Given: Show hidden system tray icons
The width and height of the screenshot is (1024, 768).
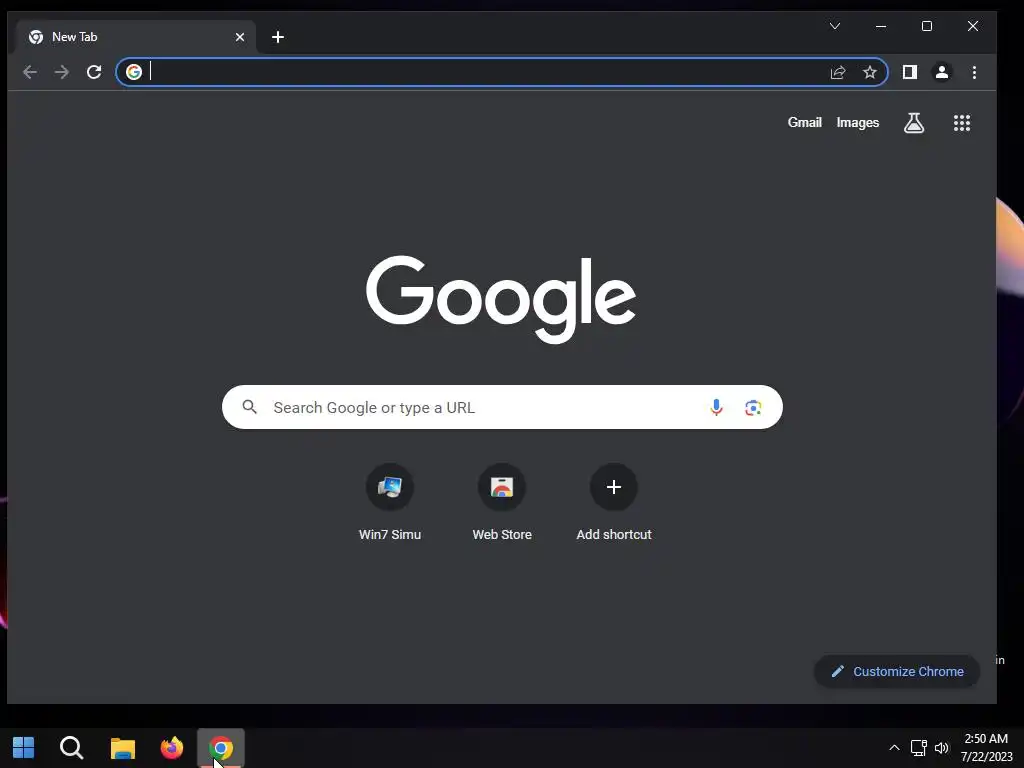Looking at the screenshot, I should 894,748.
